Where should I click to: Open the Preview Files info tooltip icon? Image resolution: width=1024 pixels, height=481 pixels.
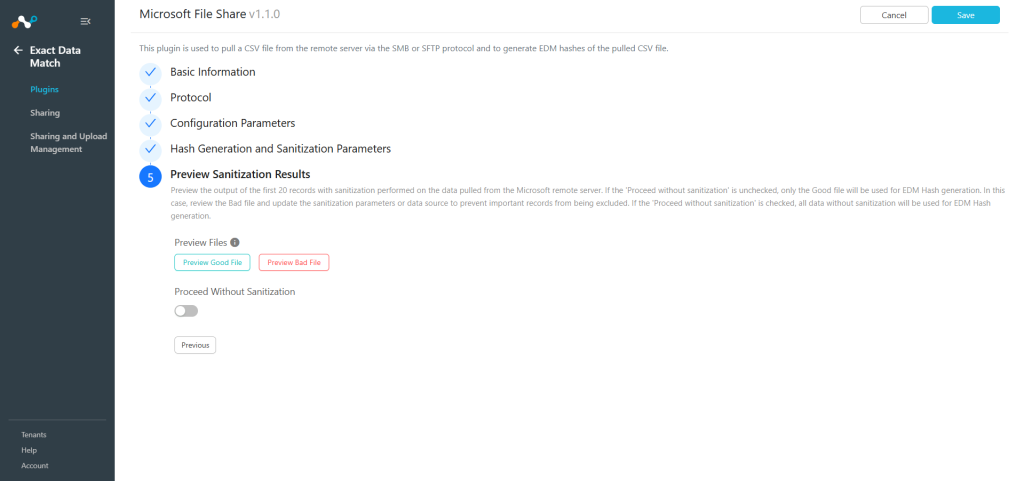[235, 242]
